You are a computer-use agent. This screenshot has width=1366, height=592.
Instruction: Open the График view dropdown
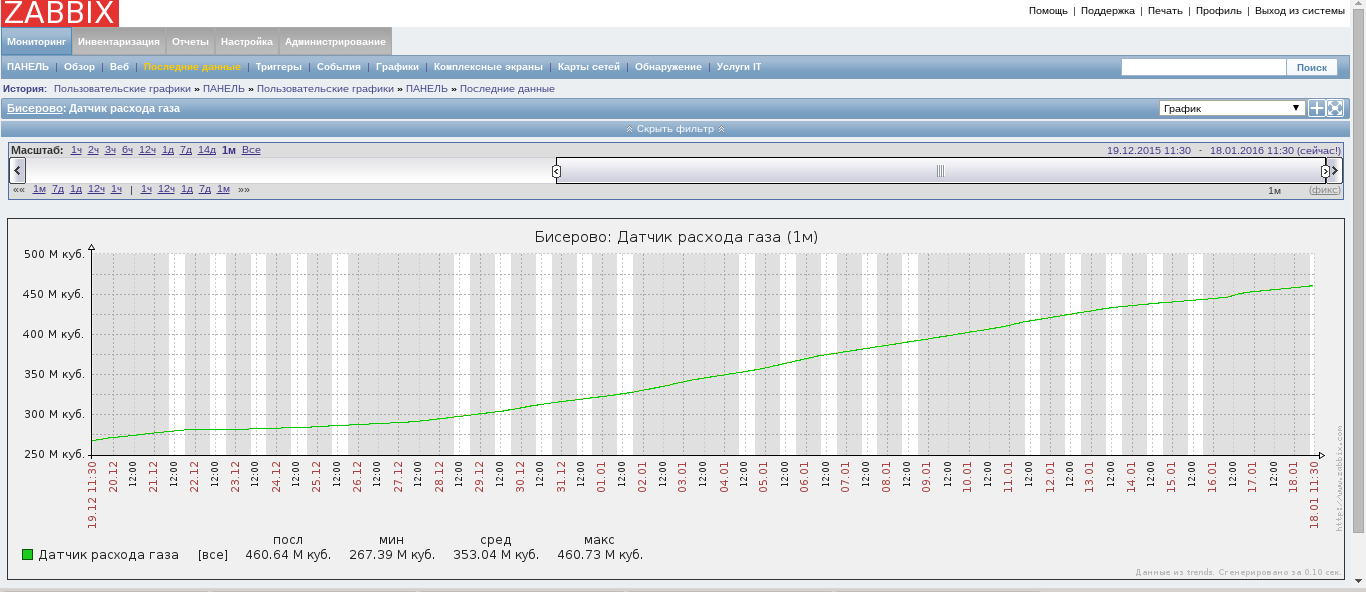coord(1232,108)
